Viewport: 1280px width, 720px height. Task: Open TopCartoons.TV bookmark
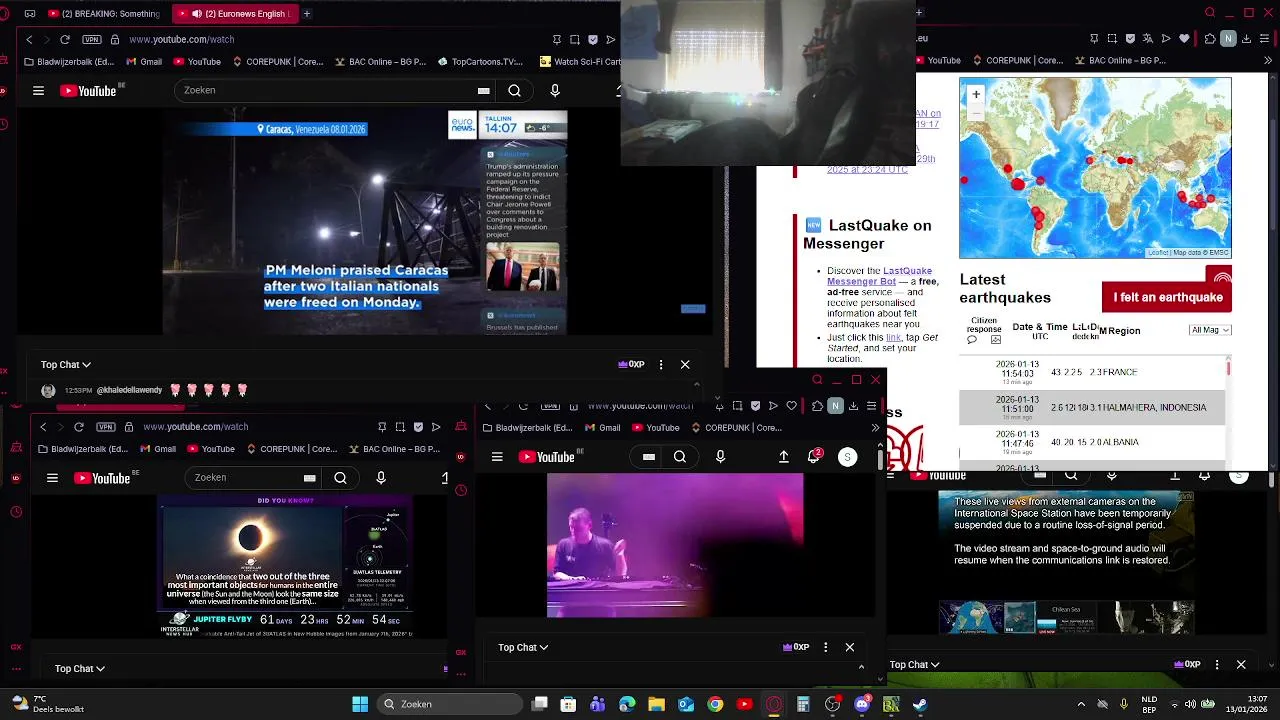coord(480,61)
